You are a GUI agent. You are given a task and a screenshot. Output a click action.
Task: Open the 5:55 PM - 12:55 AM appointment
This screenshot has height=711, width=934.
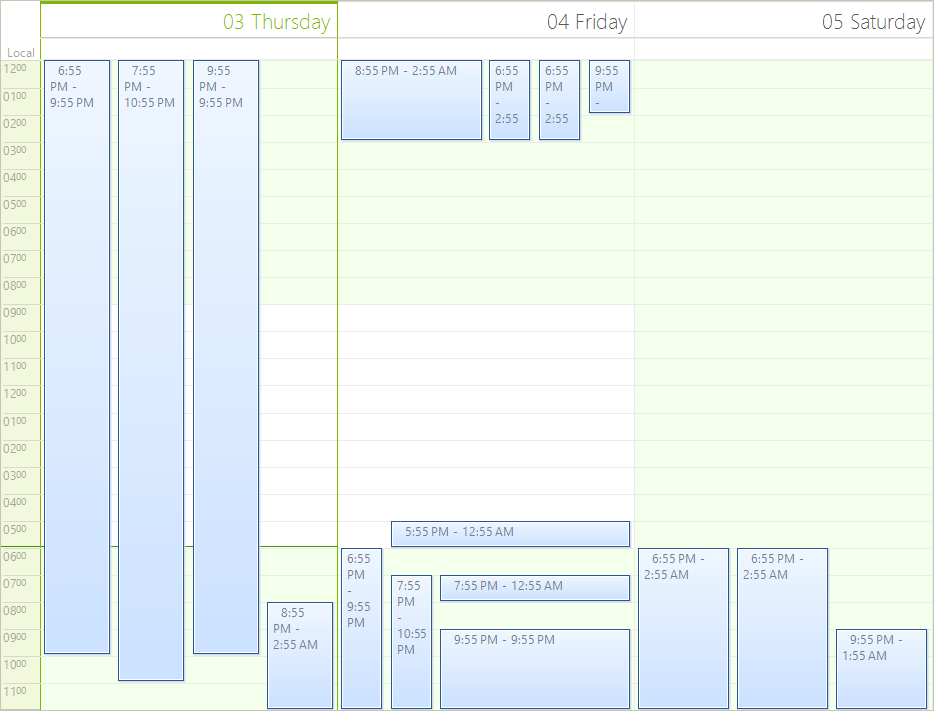[510, 533]
